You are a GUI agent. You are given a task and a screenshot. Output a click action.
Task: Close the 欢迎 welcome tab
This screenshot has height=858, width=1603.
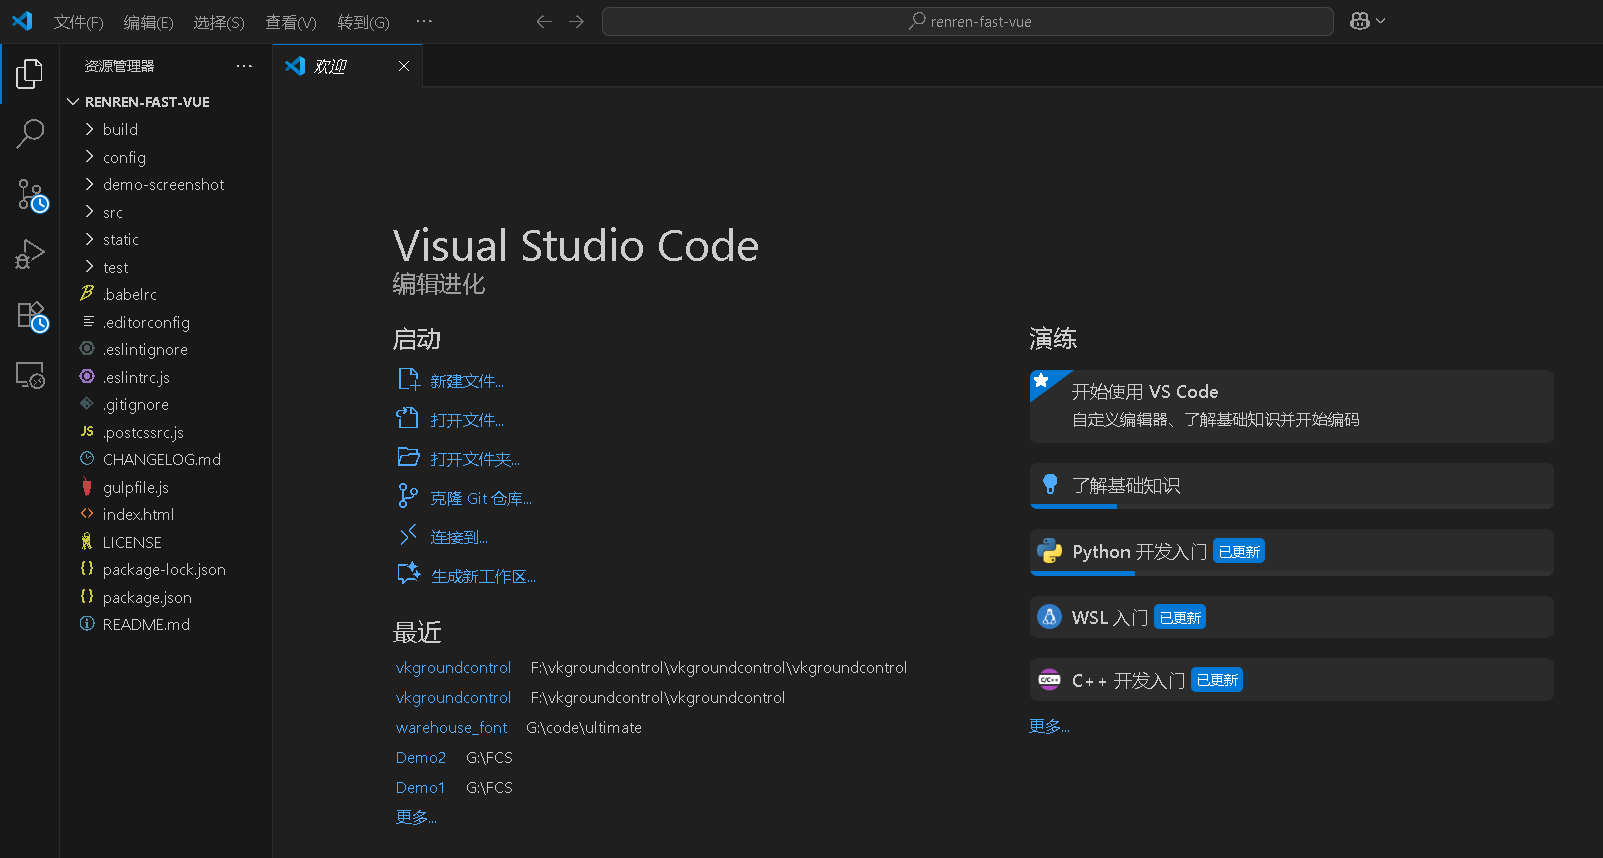point(404,66)
